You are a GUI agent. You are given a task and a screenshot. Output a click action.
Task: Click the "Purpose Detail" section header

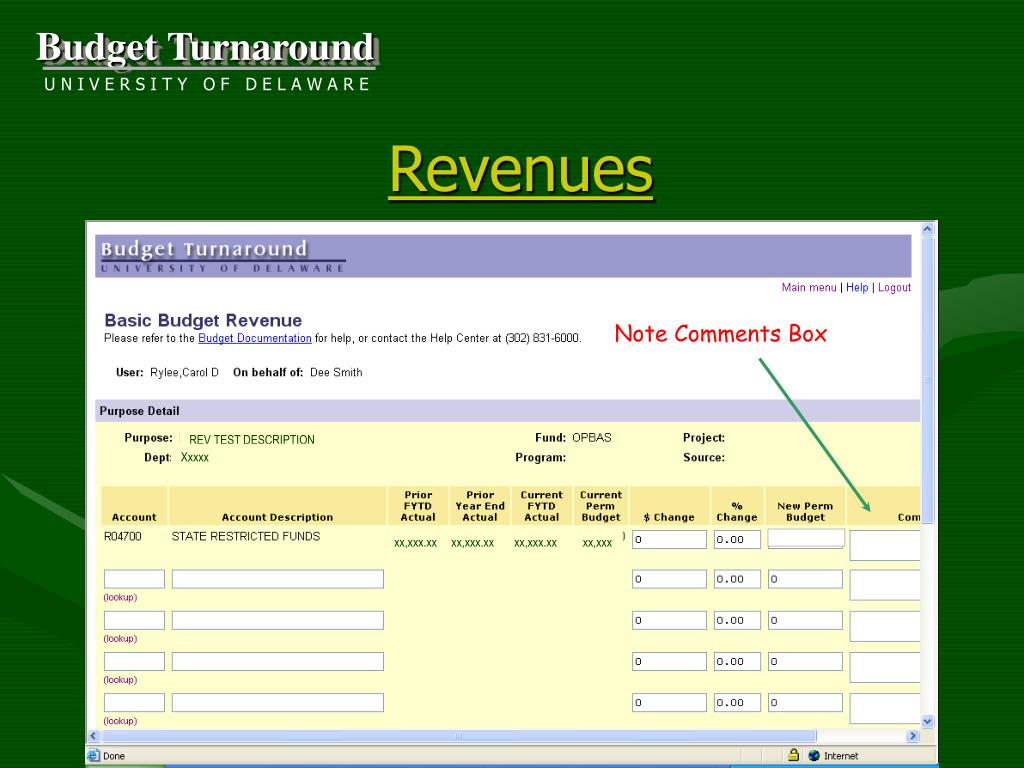[x=139, y=411]
